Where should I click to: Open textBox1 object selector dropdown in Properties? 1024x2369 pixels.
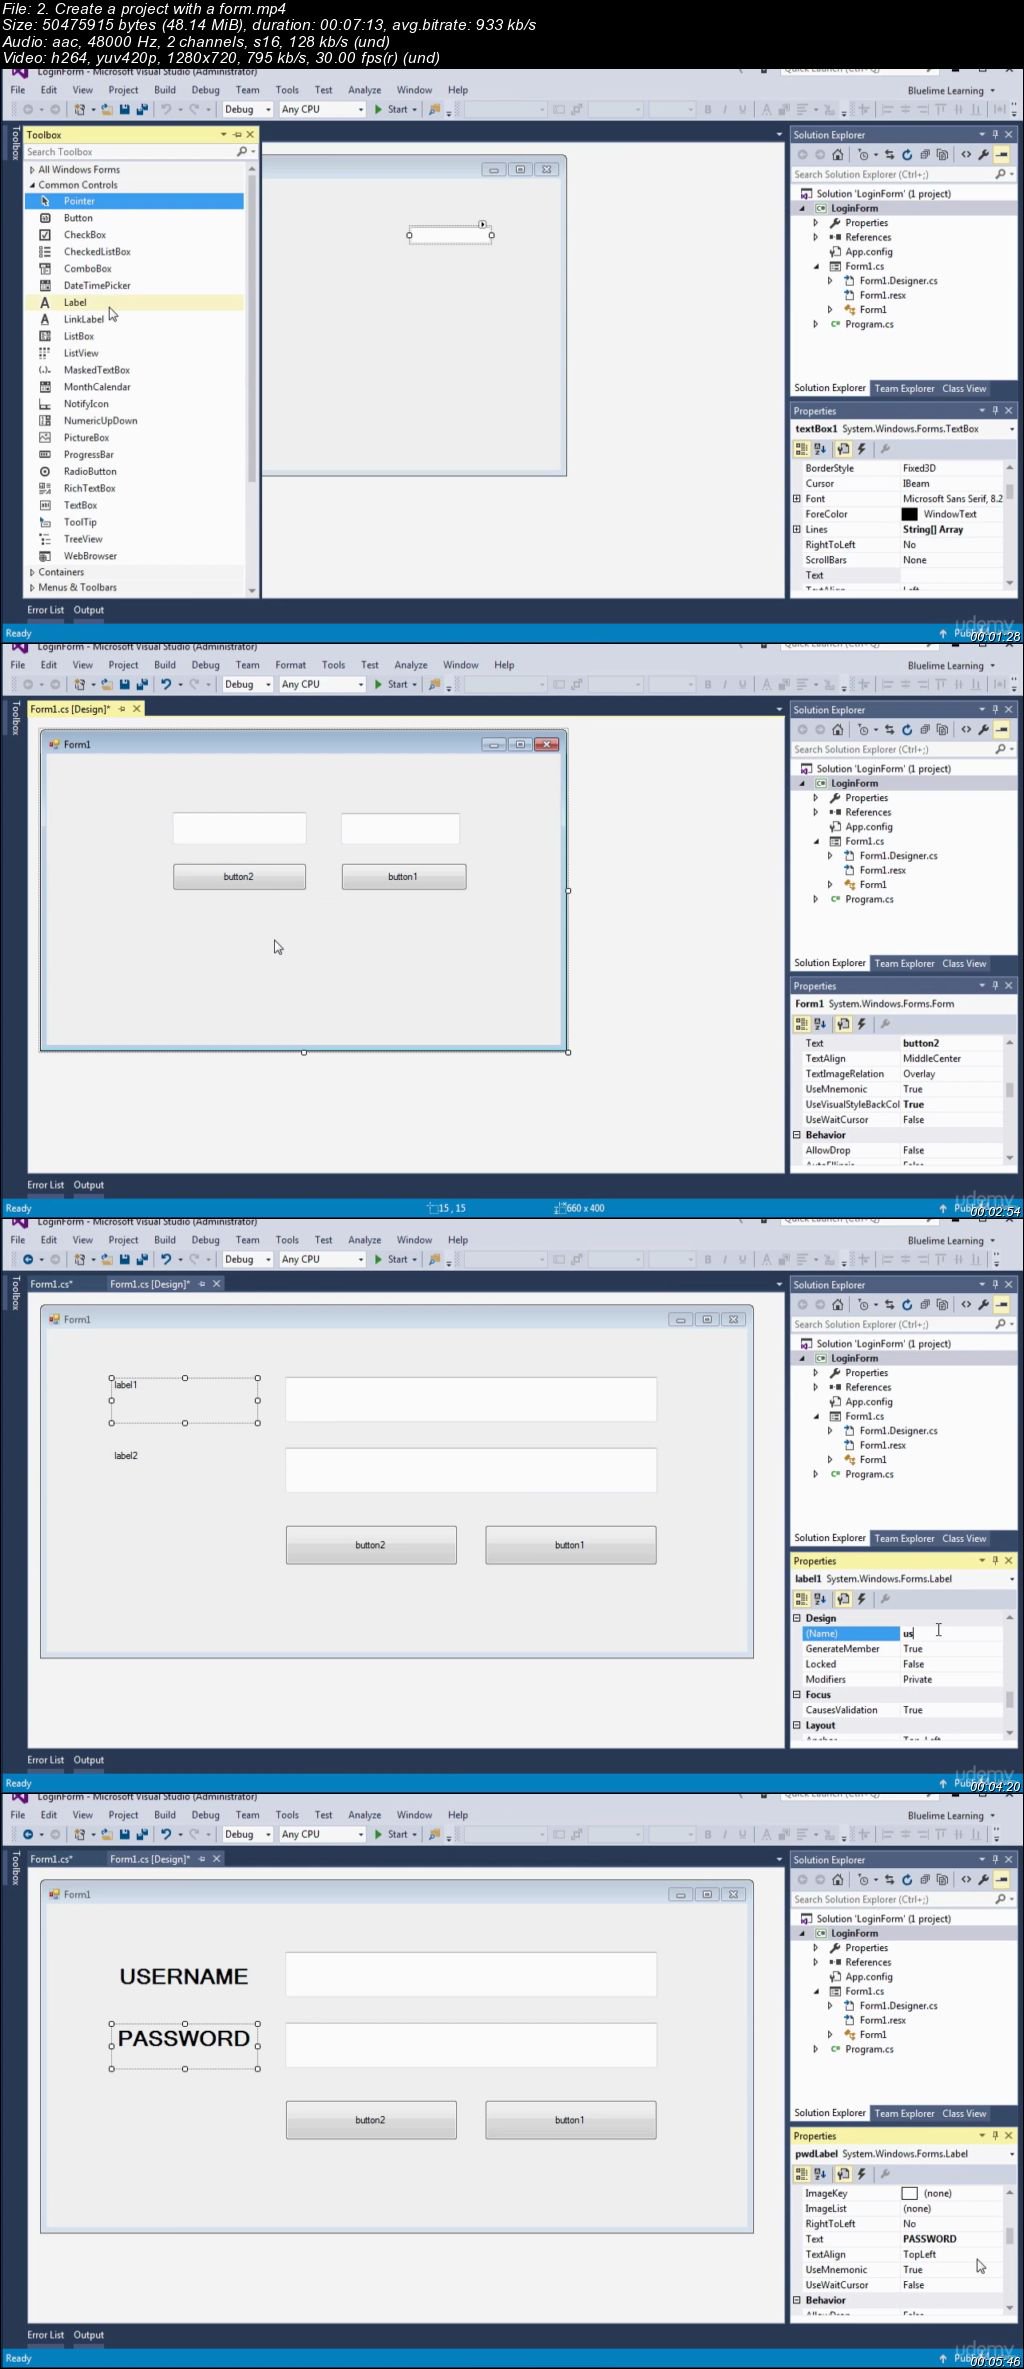coord(1011,430)
